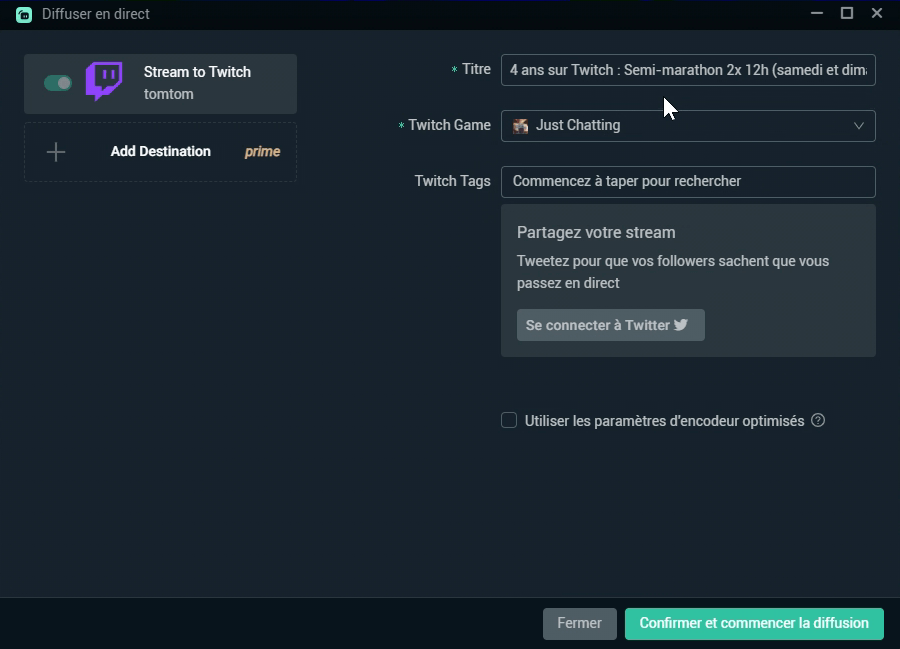Expand game list using the chevron arrow
Viewport: 900px width, 649px height.
pyautogui.click(x=858, y=126)
